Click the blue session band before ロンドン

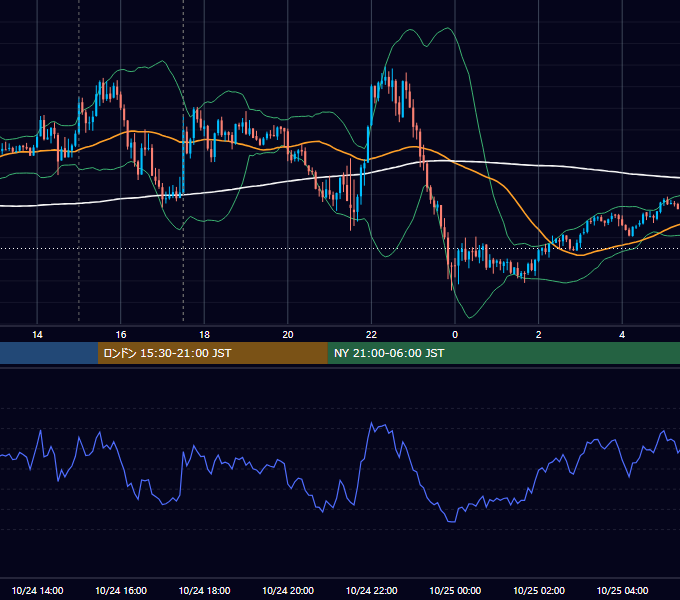click(49, 353)
